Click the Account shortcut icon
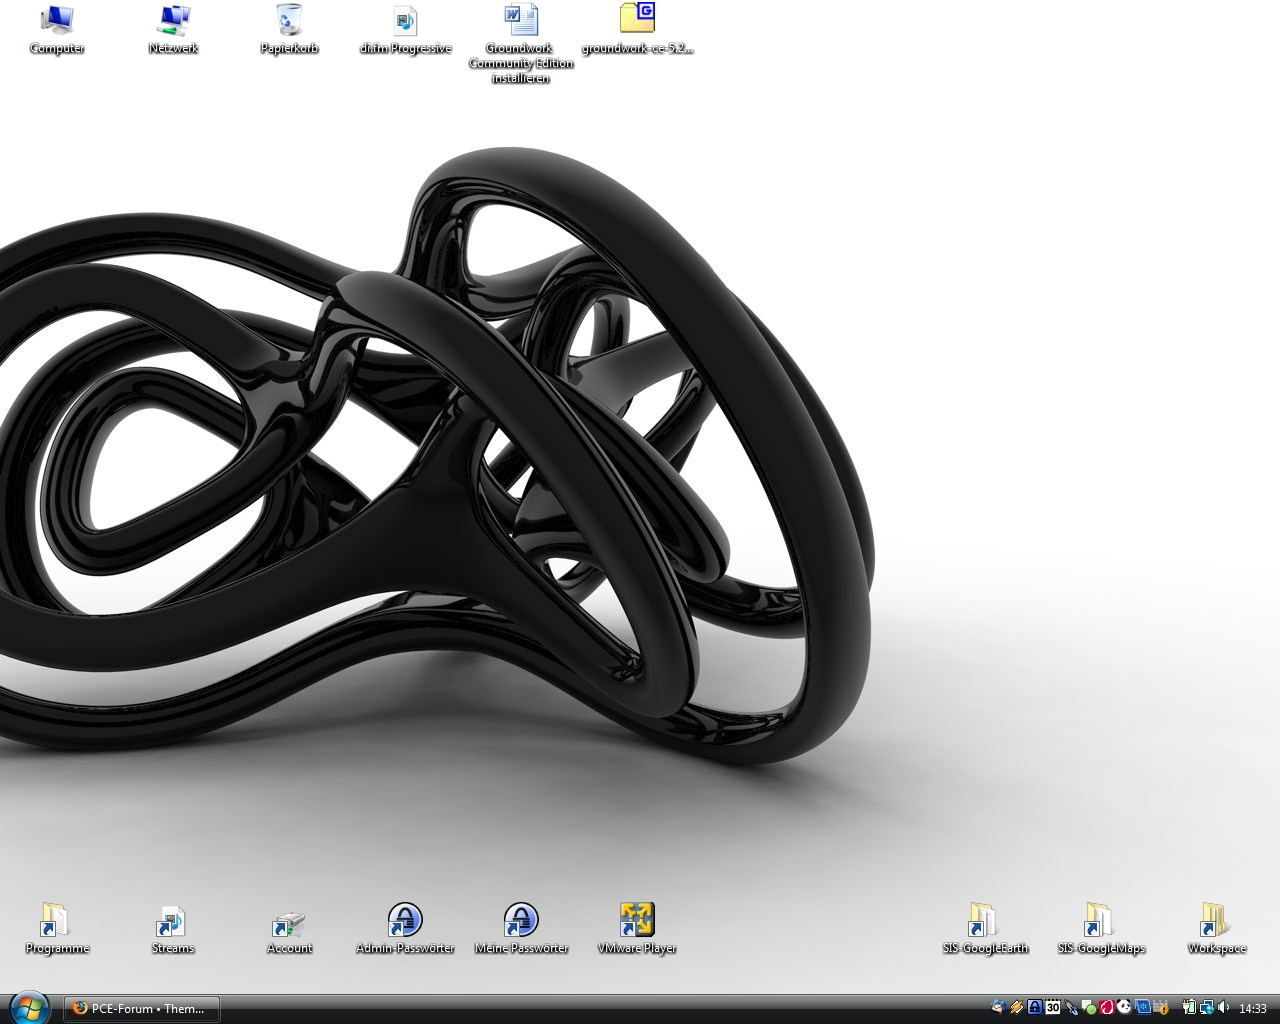The height and width of the screenshot is (1024, 1280). click(289, 920)
